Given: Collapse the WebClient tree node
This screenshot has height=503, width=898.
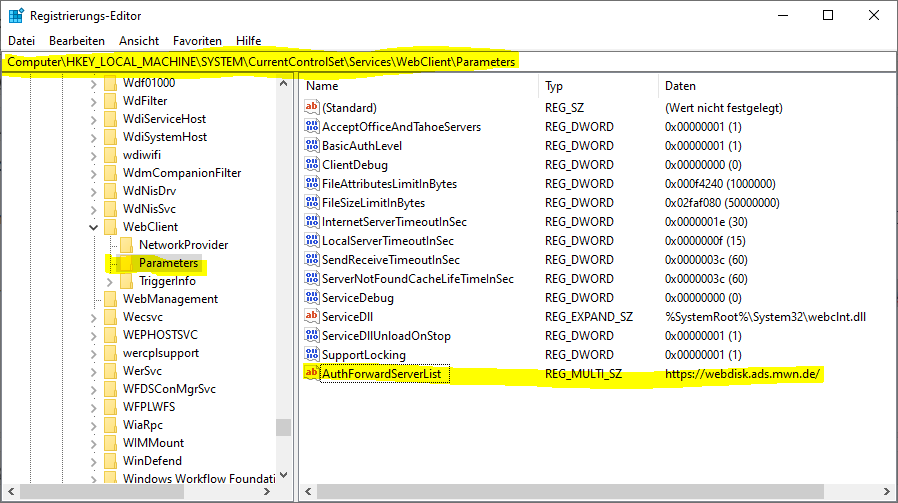Looking at the screenshot, I should (x=93, y=227).
